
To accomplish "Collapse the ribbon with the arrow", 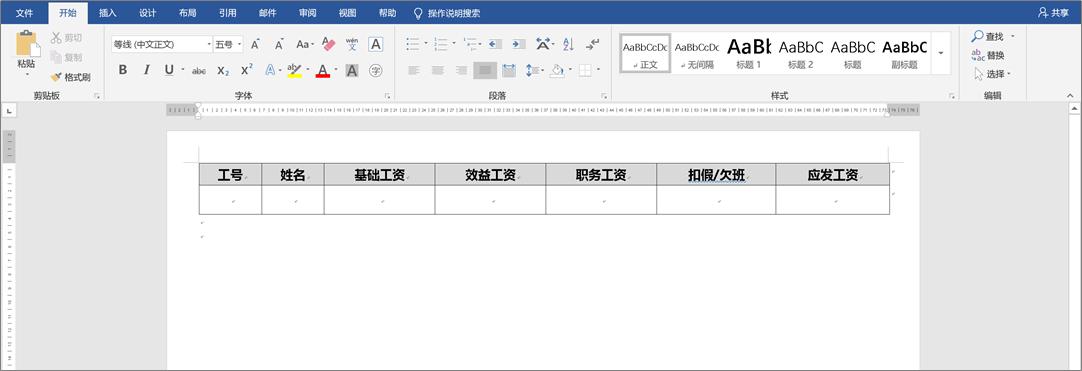I will point(1070,96).
